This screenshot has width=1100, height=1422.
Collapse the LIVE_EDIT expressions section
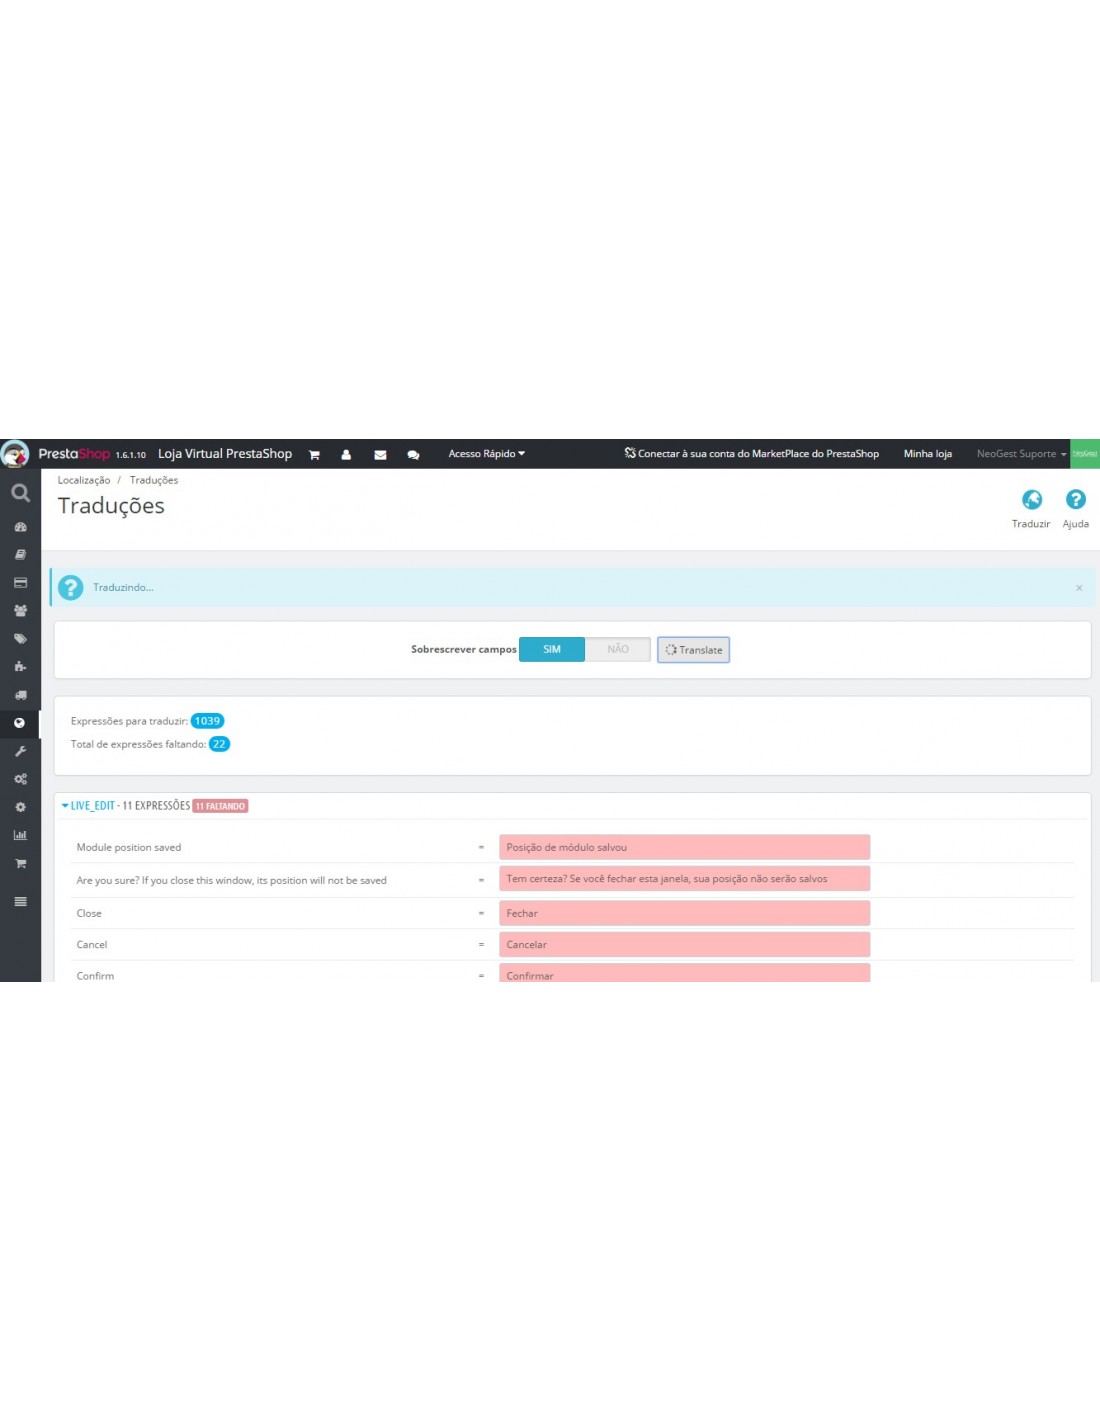click(x=92, y=806)
